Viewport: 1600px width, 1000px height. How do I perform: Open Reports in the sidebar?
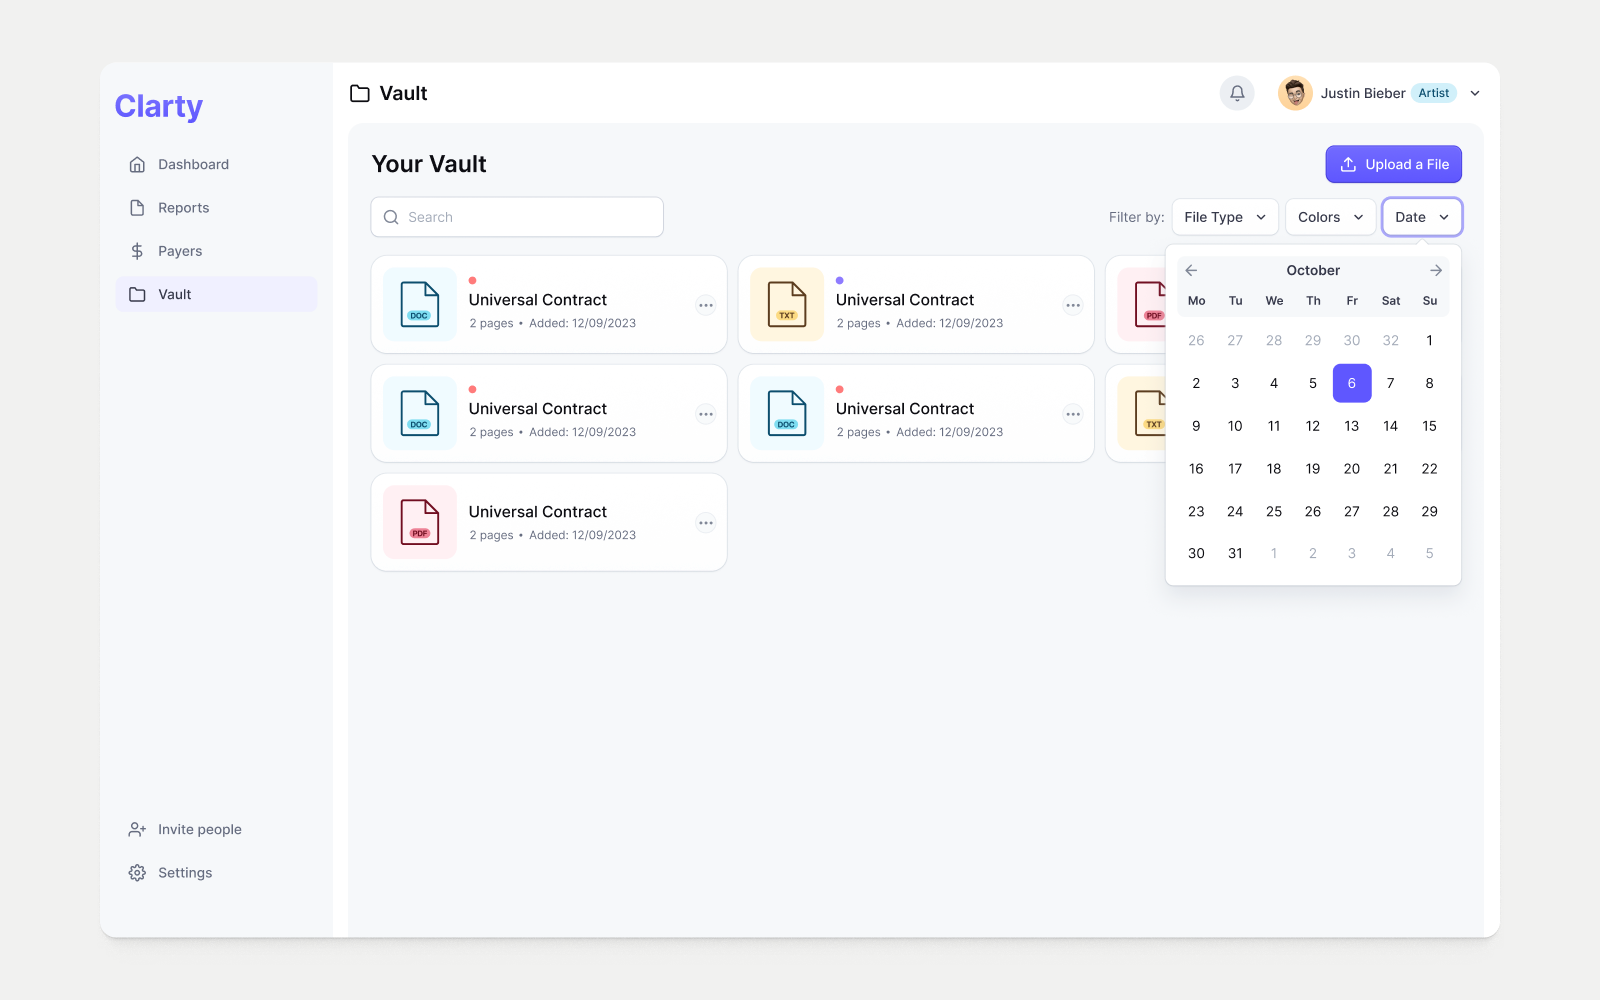pyautogui.click(x=216, y=208)
